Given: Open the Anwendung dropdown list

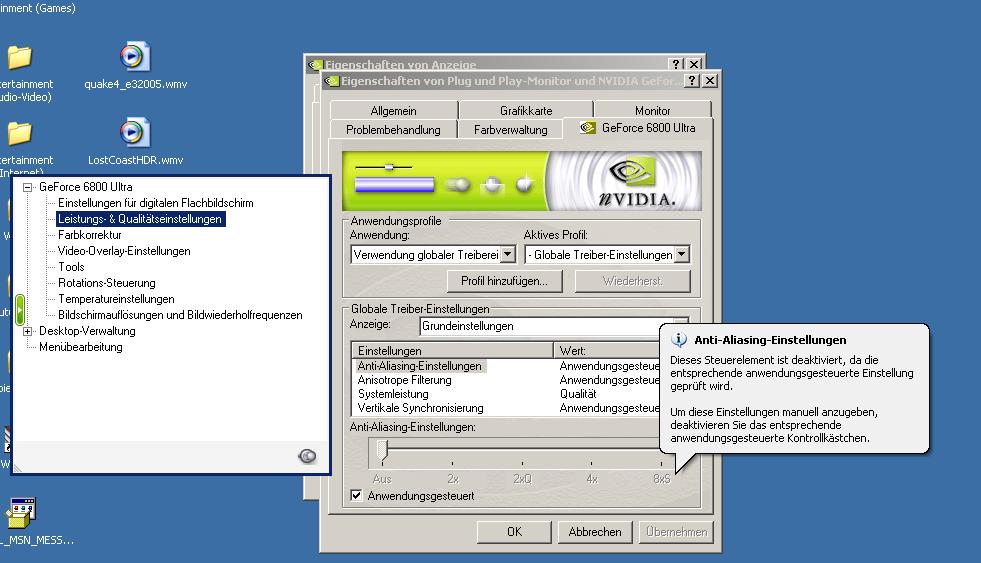Looking at the screenshot, I should 509,255.
